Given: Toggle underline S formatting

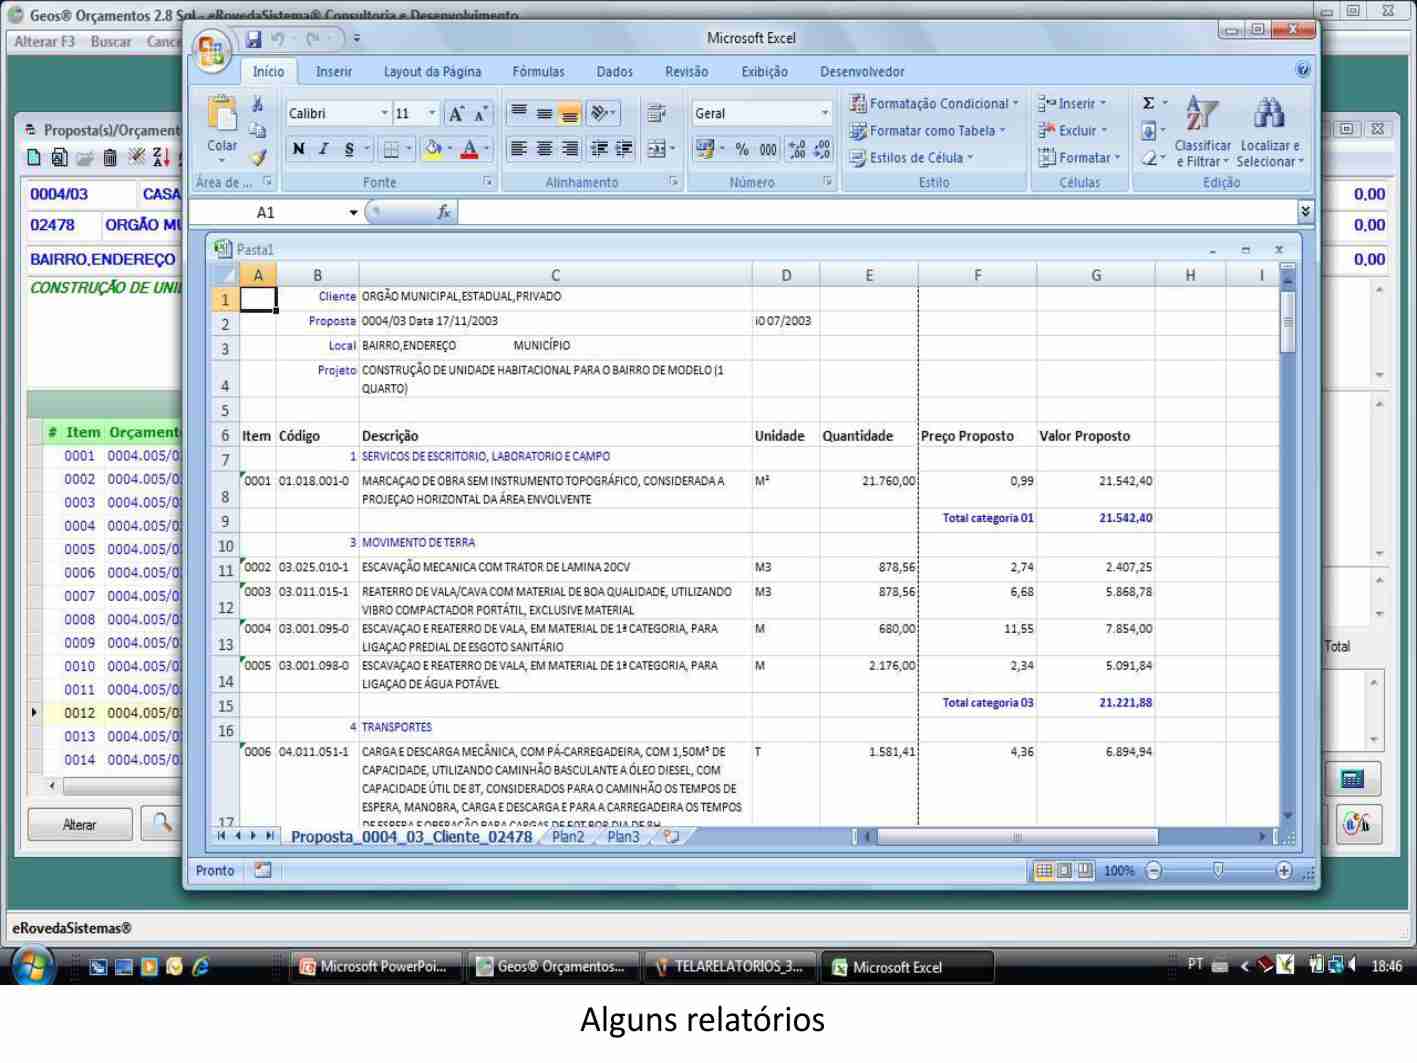Looking at the screenshot, I should tap(349, 149).
